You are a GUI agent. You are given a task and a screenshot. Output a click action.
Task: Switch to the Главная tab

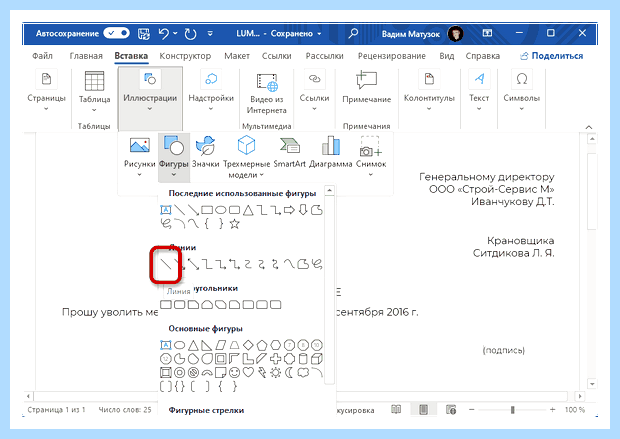click(x=86, y=56)
